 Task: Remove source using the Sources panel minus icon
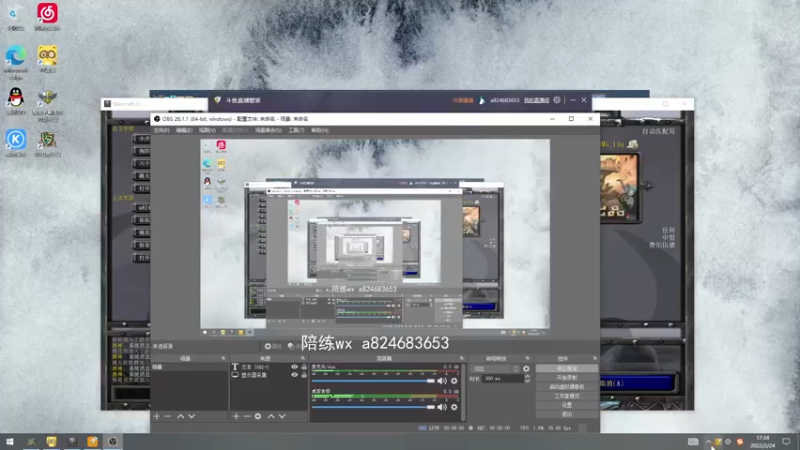coord(247,416)
